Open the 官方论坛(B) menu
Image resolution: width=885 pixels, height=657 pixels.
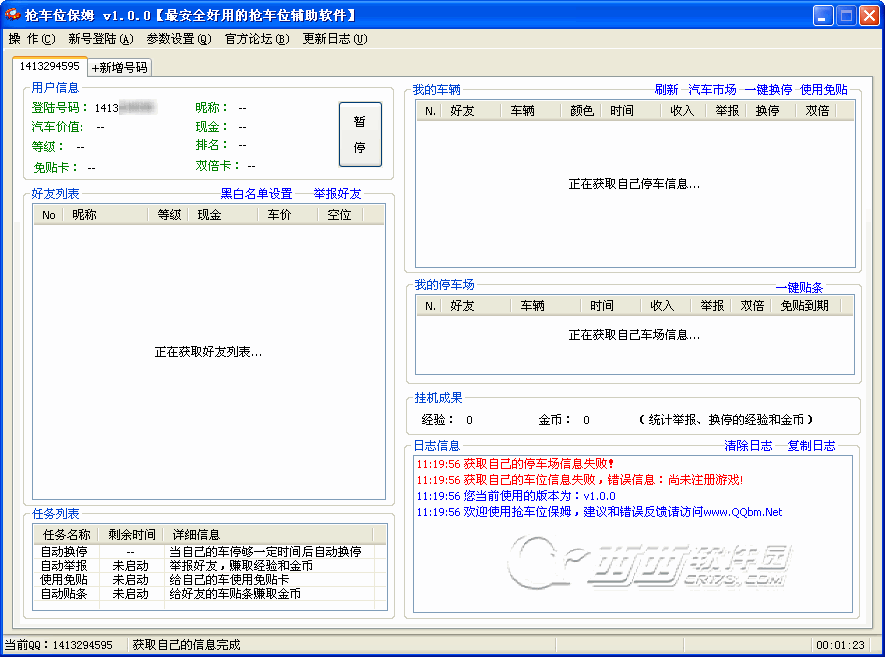256,39
